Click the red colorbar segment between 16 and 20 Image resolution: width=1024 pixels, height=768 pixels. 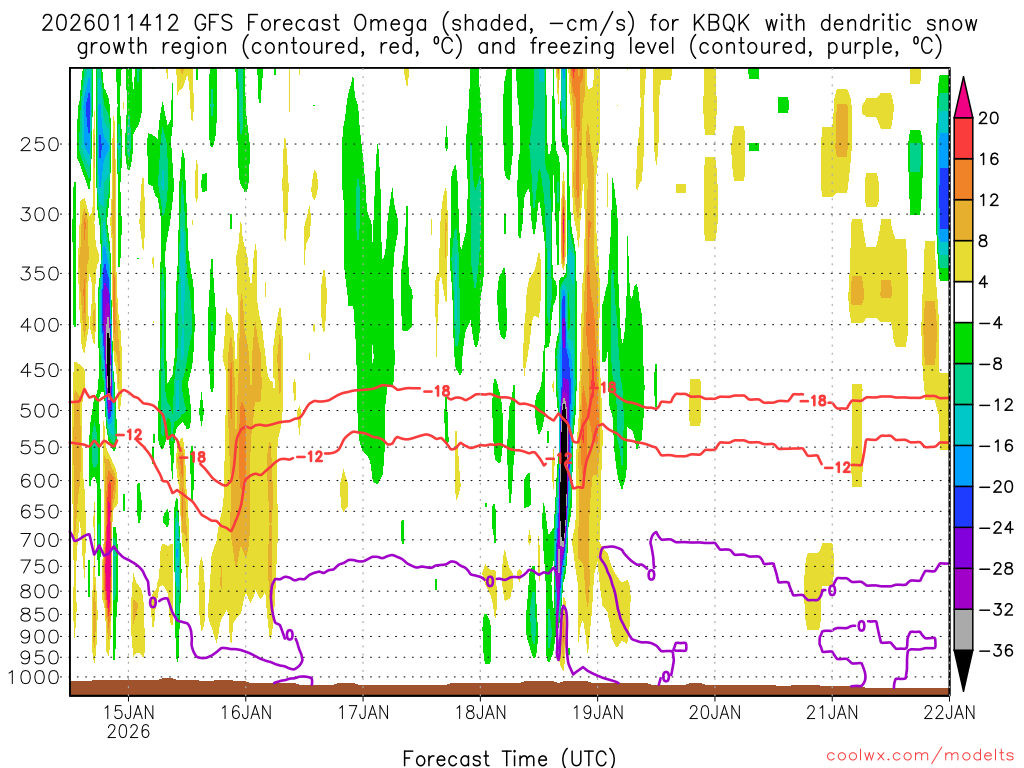point(963,138)
